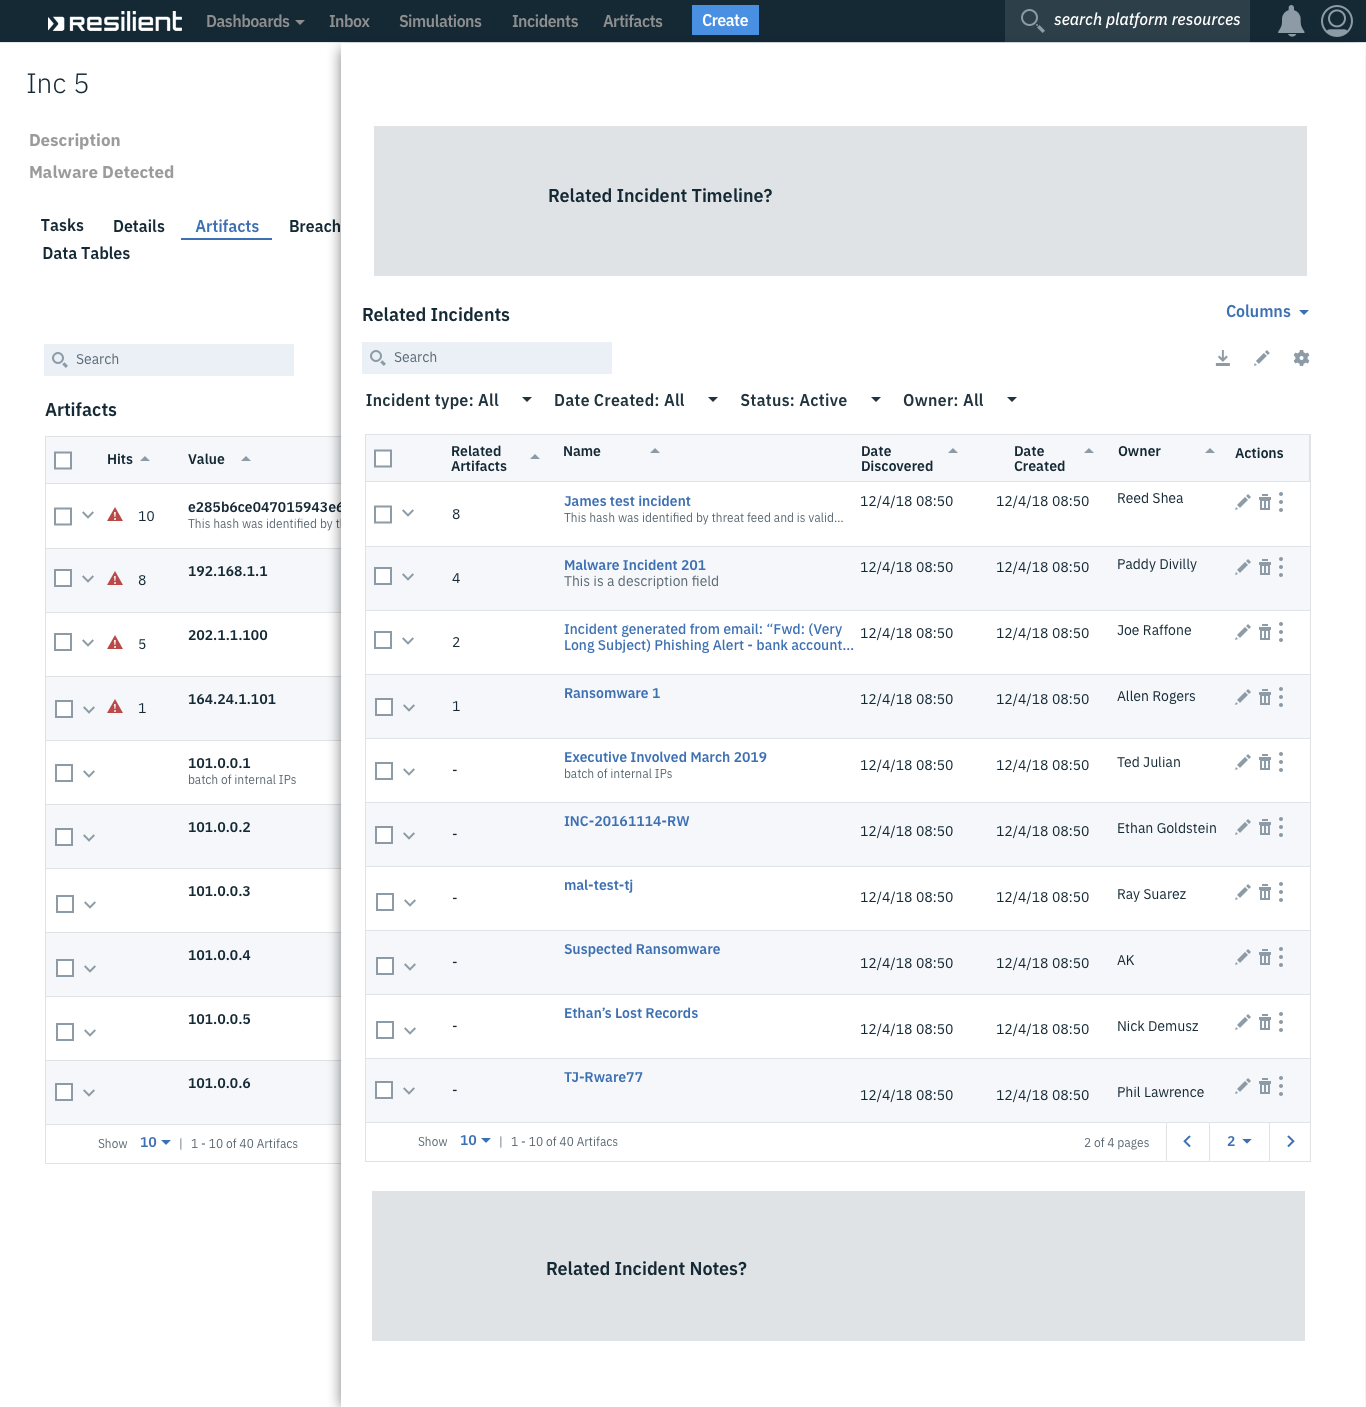This screenshot has width=1366, height=1407.
Task: Open the Dashboards menu
Action: click(255, 21)
